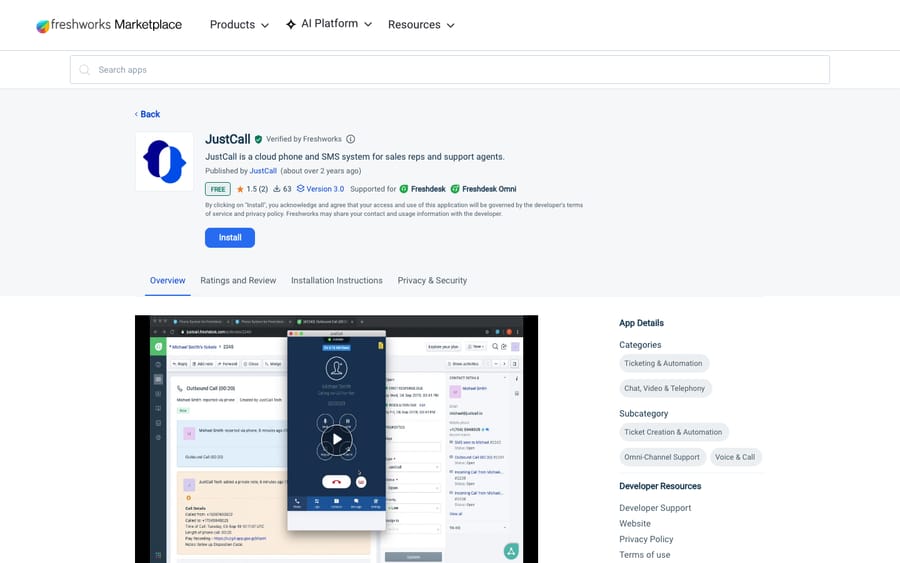
Task: Click the AI Platform sparkle icon
Action: (x=291, y=24)
